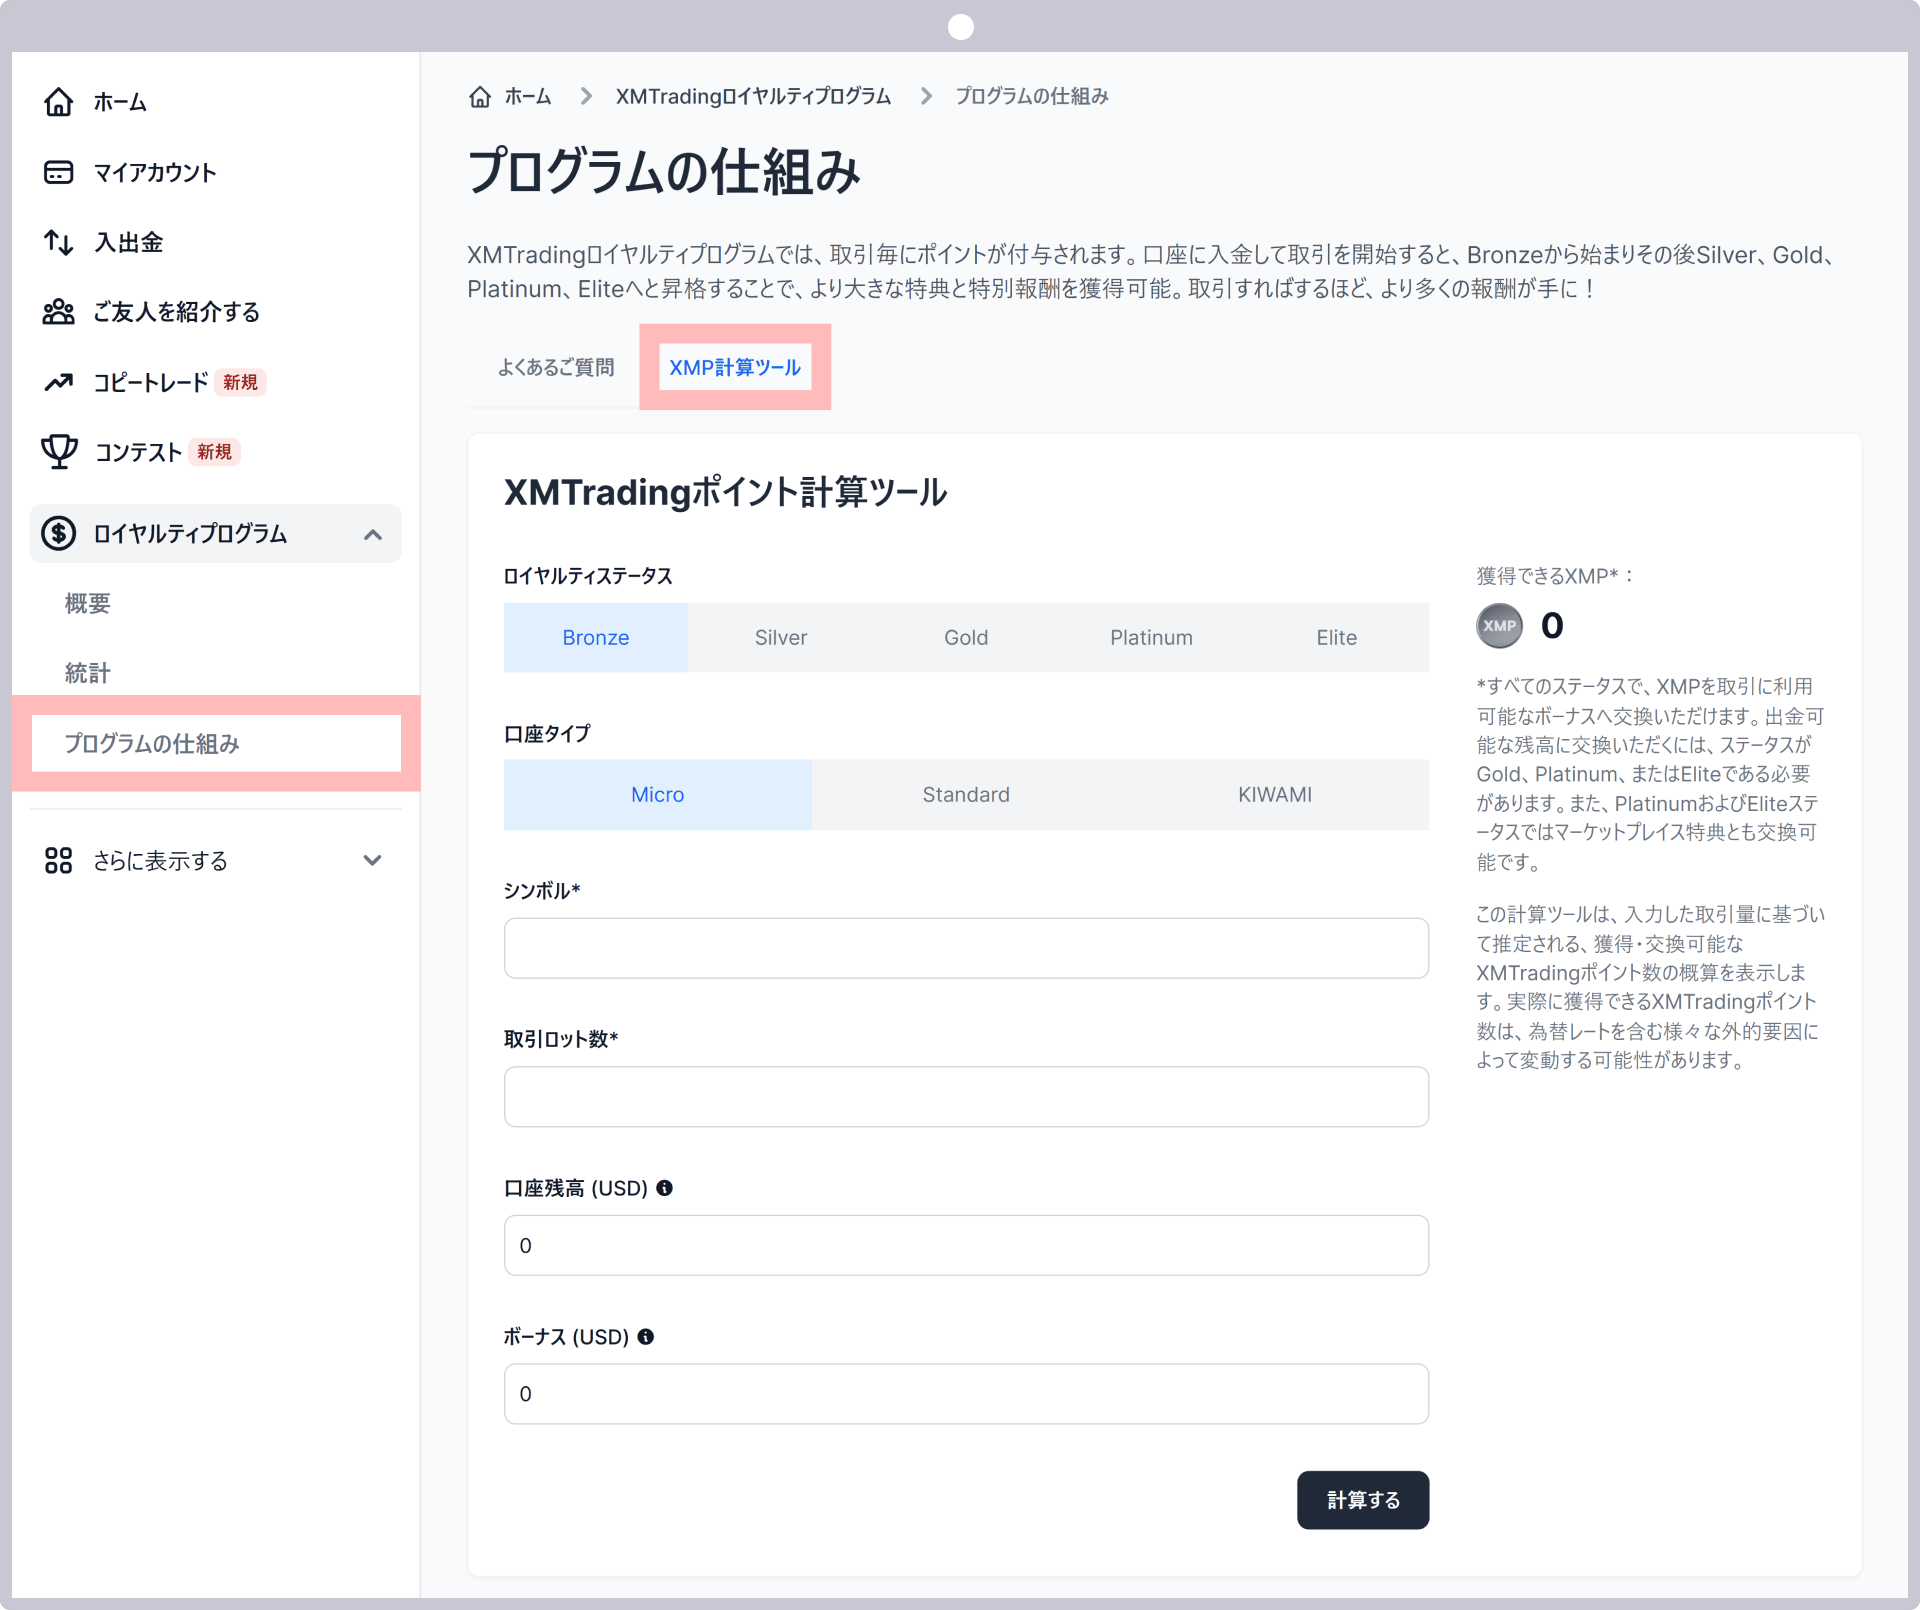Click the 新規 badge next to コンテスト

(x=215, y=452)
